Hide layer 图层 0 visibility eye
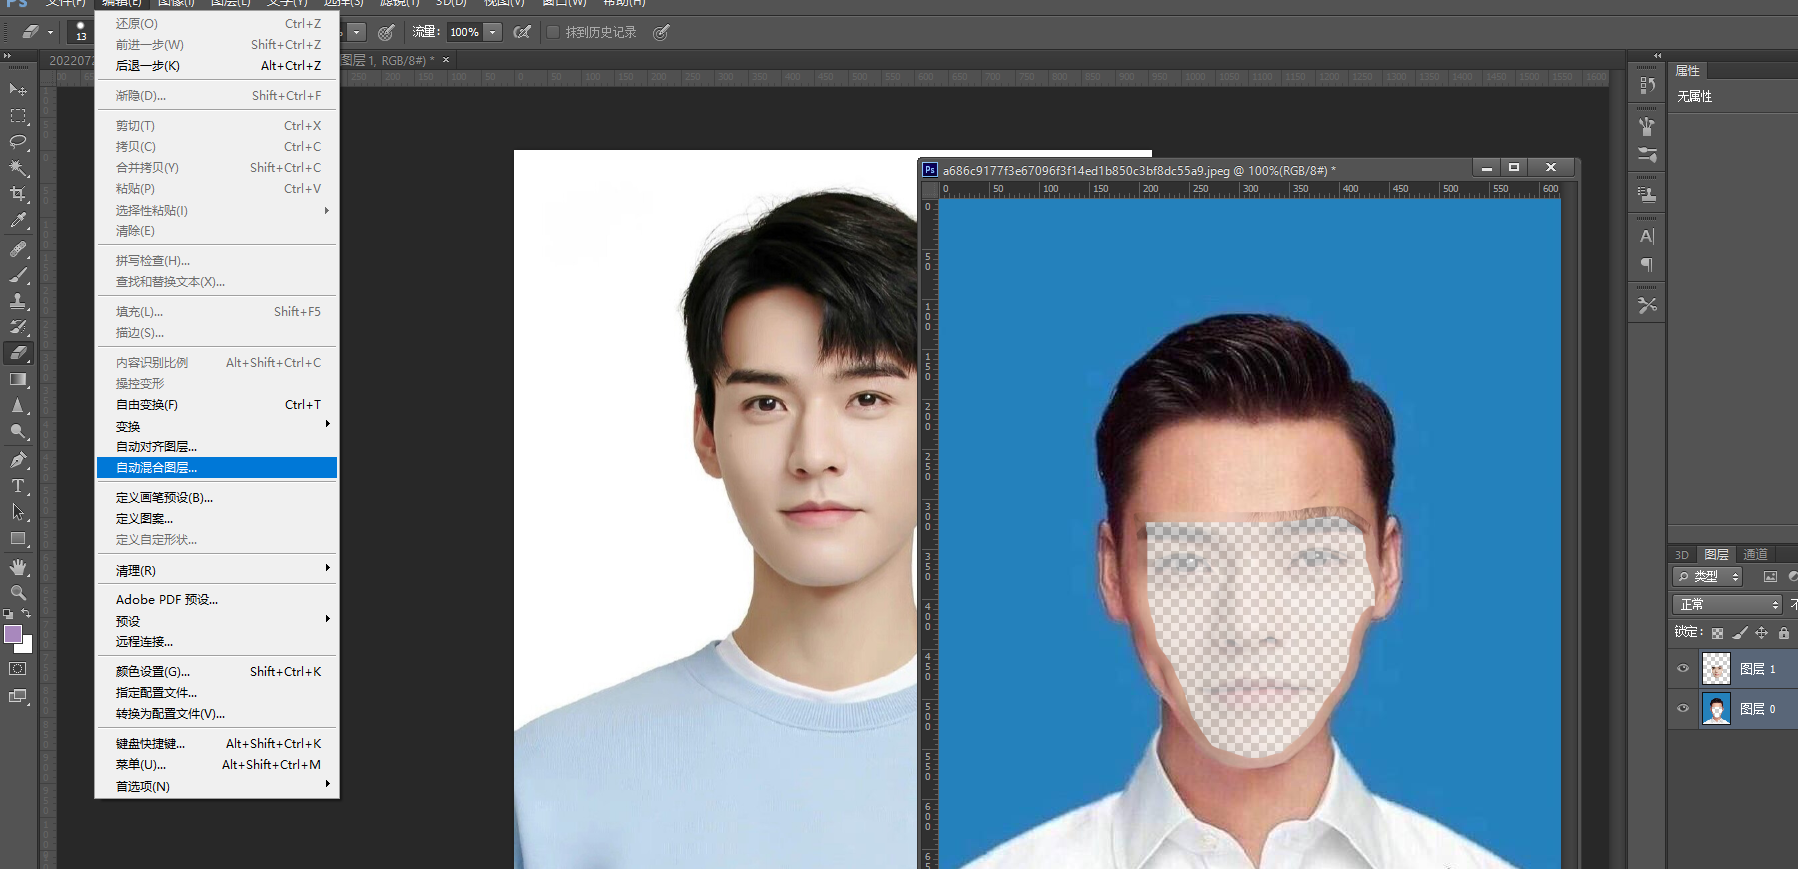The height and width of the screenshot is (869, 1798). point(1683,709)
